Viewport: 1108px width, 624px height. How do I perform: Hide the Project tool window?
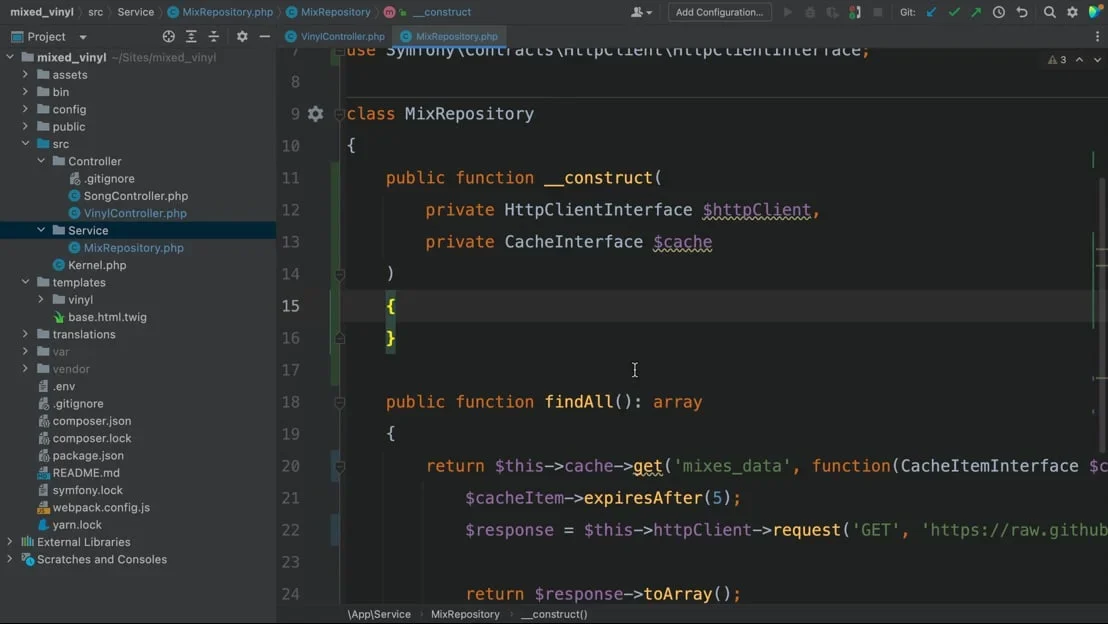[x=265, y=37]
